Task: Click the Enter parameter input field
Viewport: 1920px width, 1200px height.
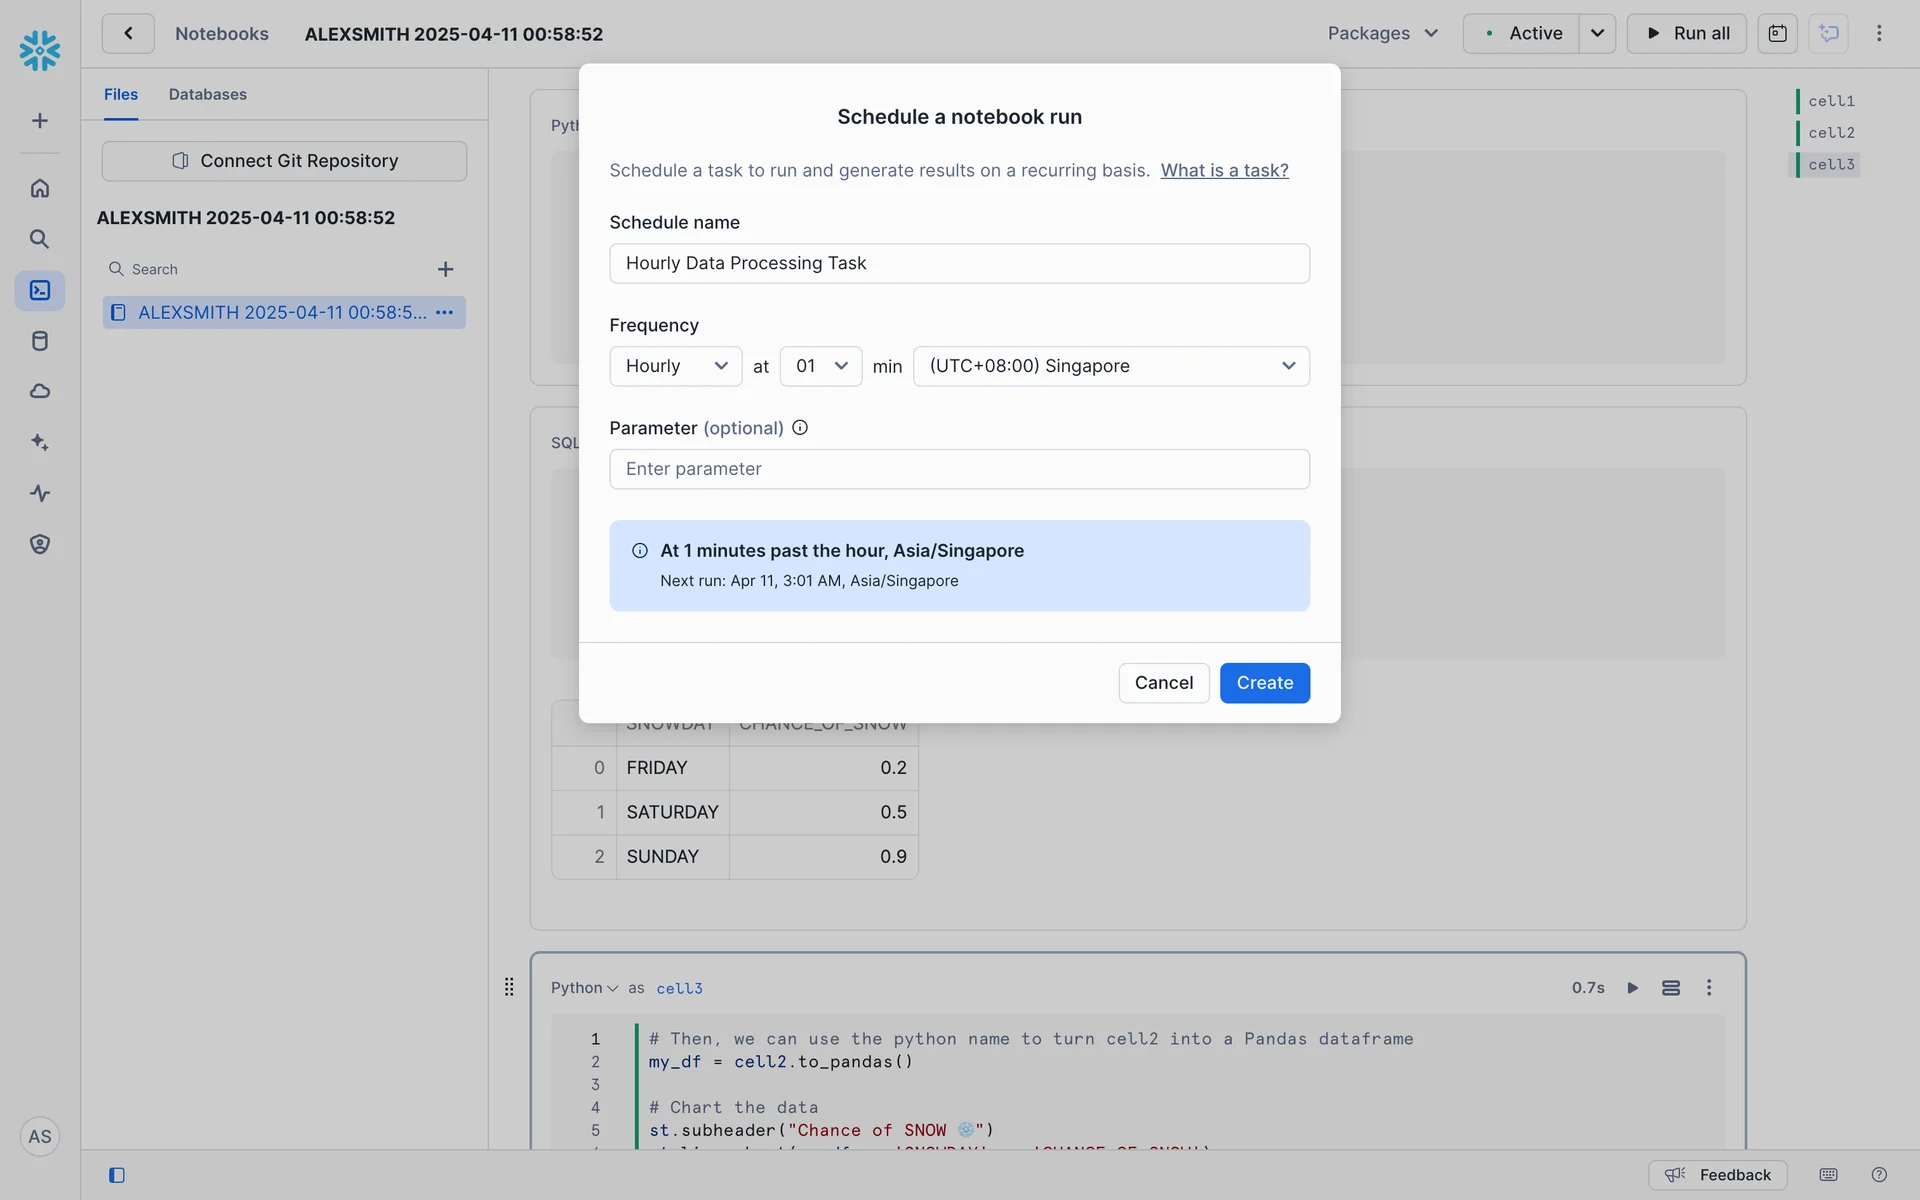Action: pyautogui.click(x=959, y=469)
